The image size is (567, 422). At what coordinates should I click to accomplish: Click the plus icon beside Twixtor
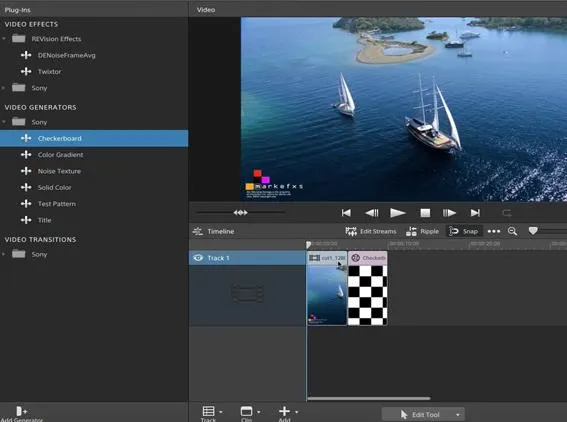tap(26, 72)
